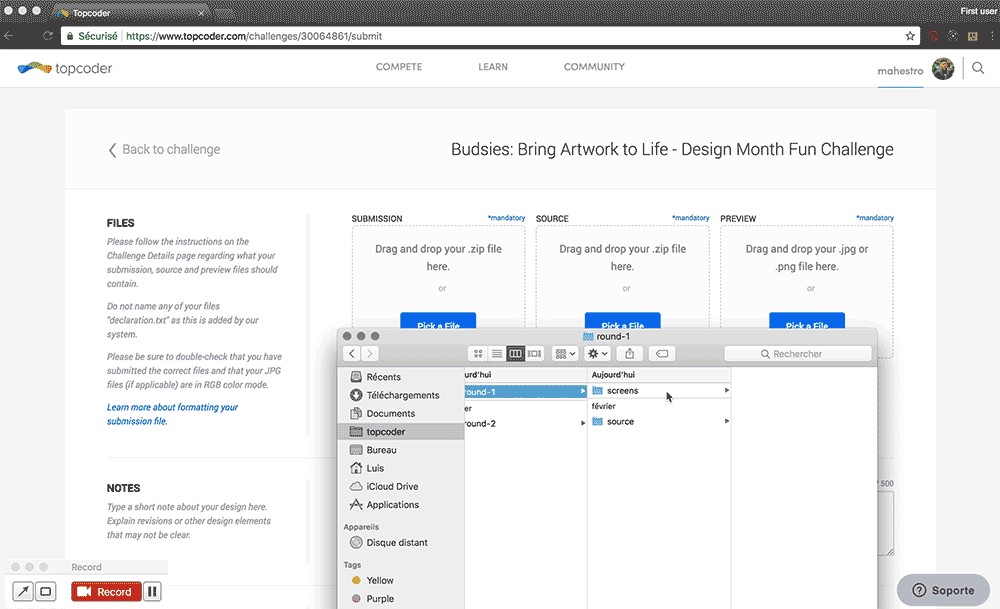Click the red browser extension icon
The image size is (1000, 609).
point(934,36)
